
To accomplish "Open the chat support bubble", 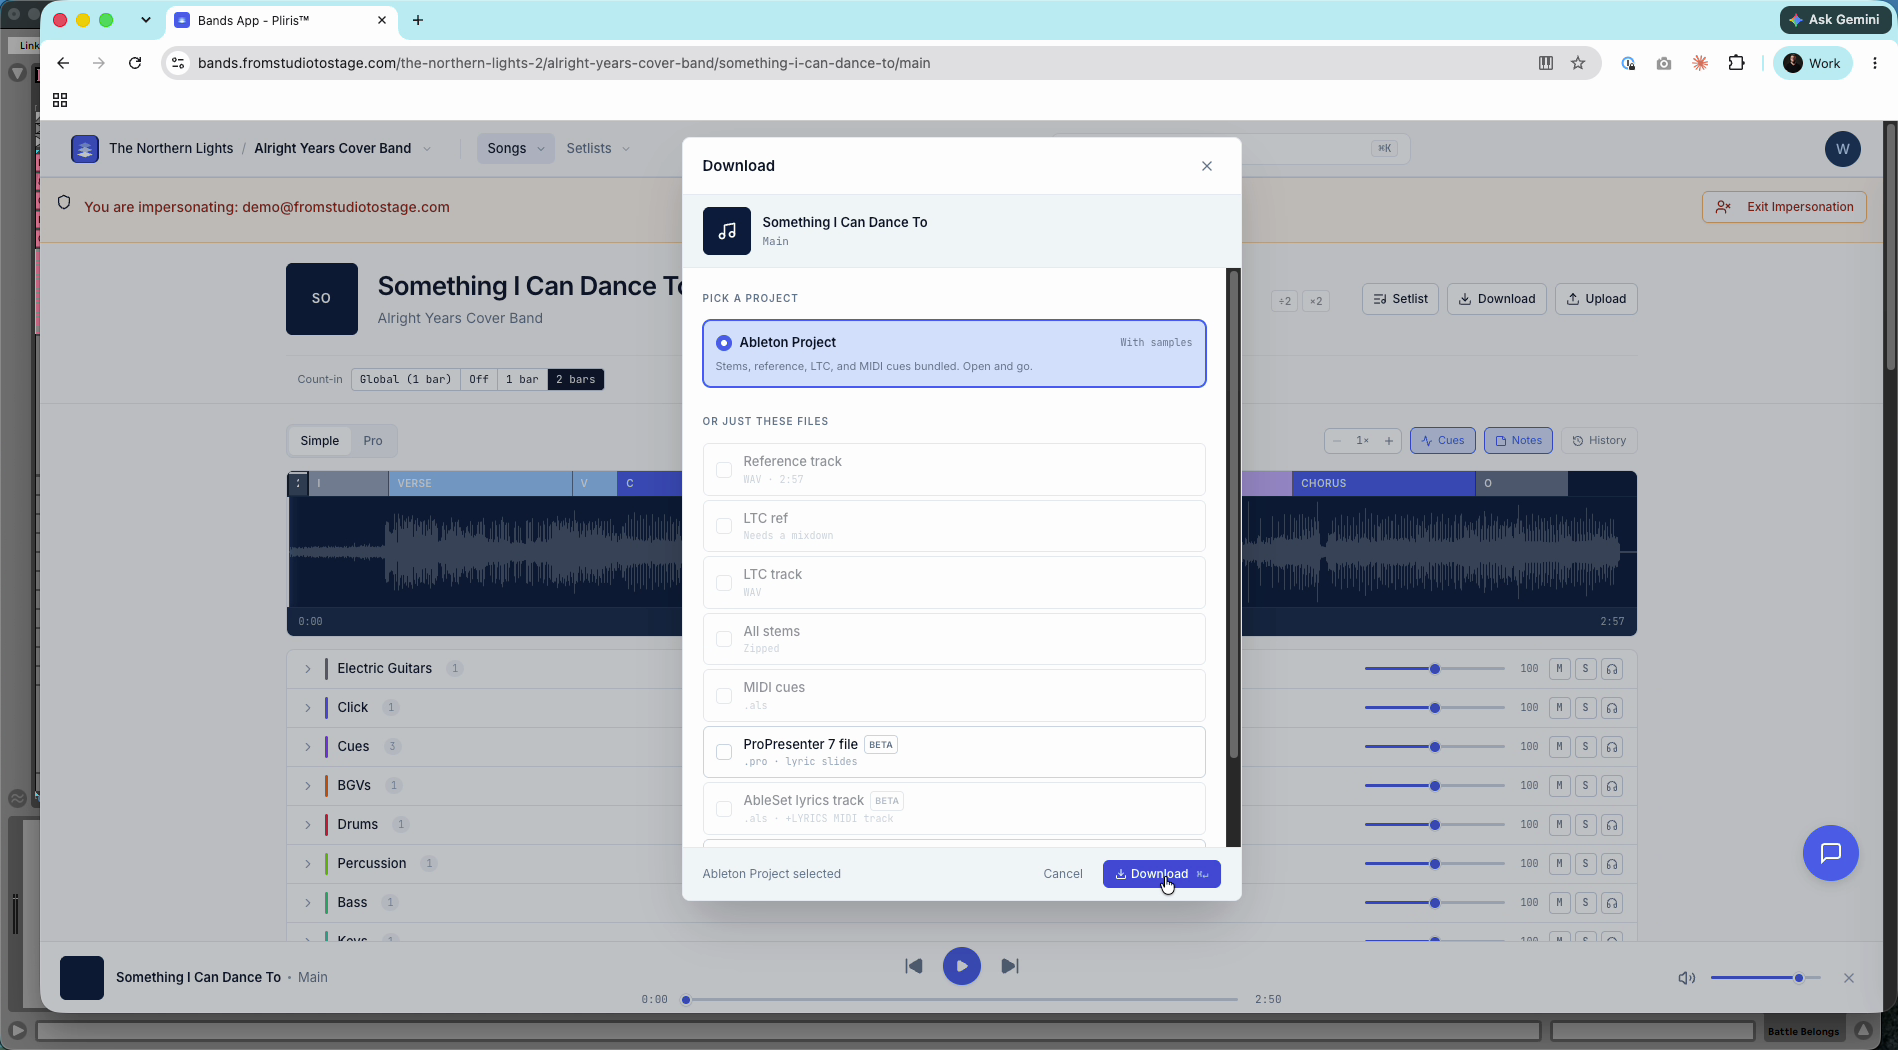I will [x=1830, y=853].
